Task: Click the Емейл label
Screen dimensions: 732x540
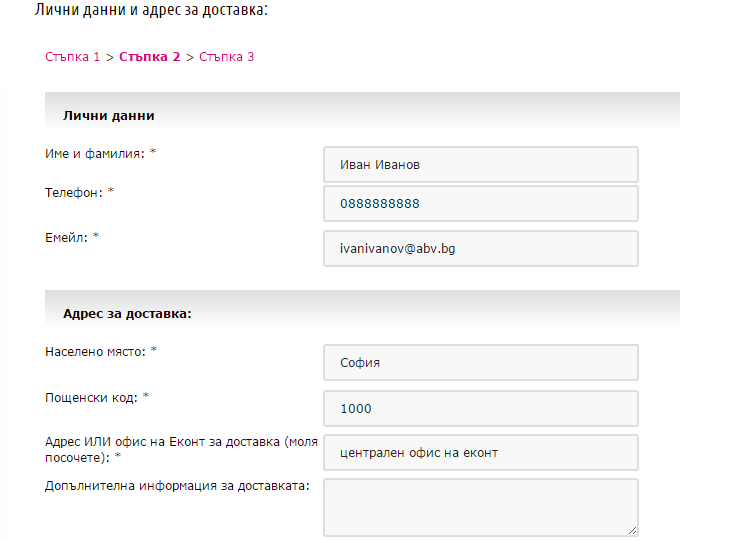Action: point(72,238)
